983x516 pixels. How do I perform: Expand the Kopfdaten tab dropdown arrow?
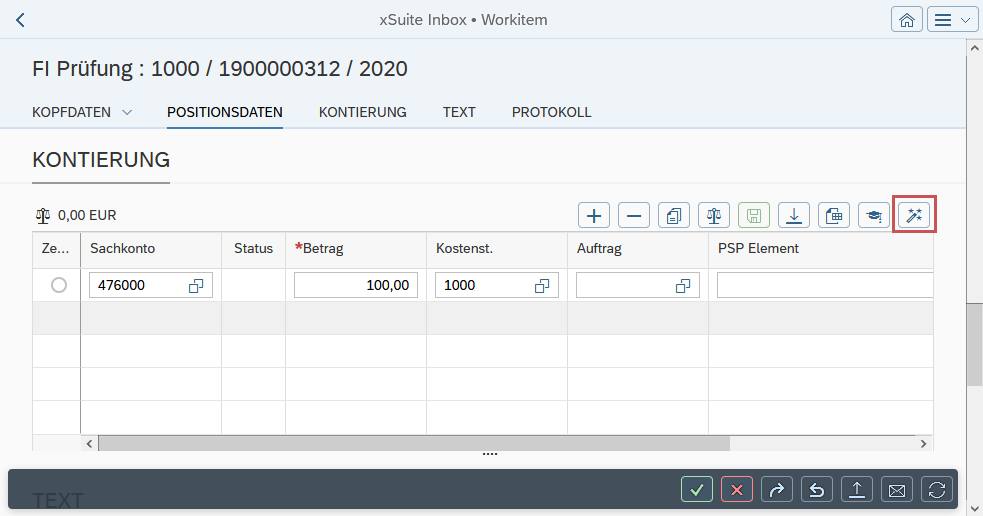127,112
